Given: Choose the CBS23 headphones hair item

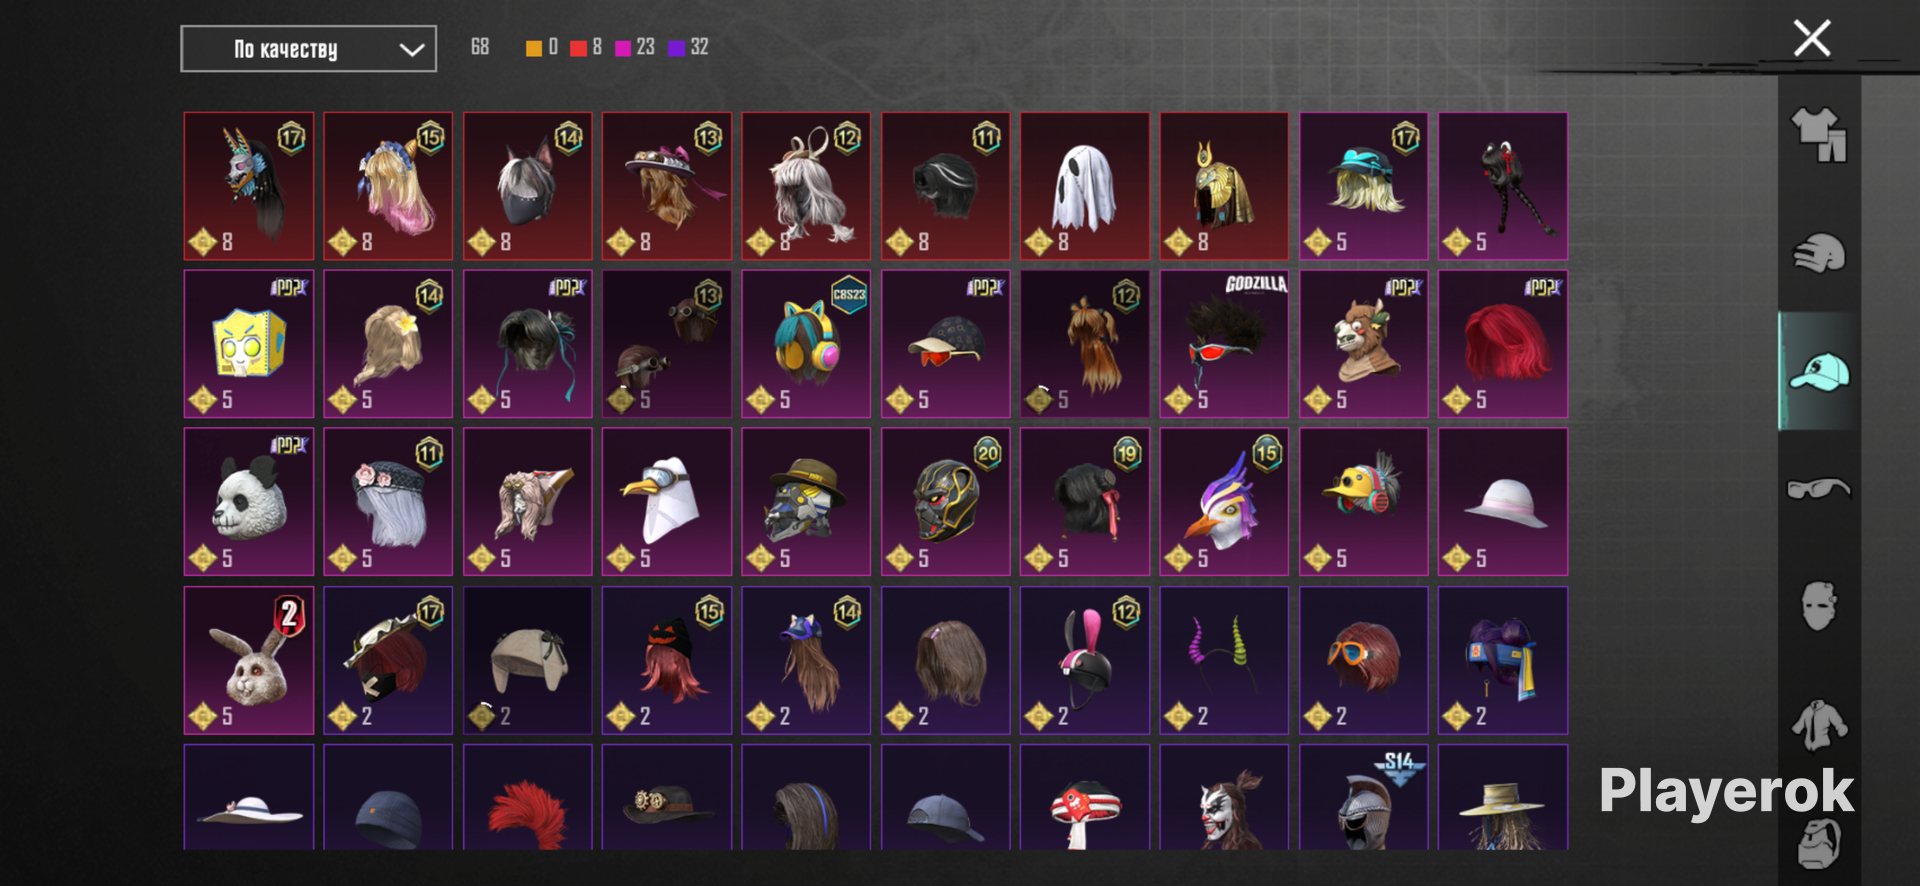Looking at the screenshot, I should tap(806, 344).
